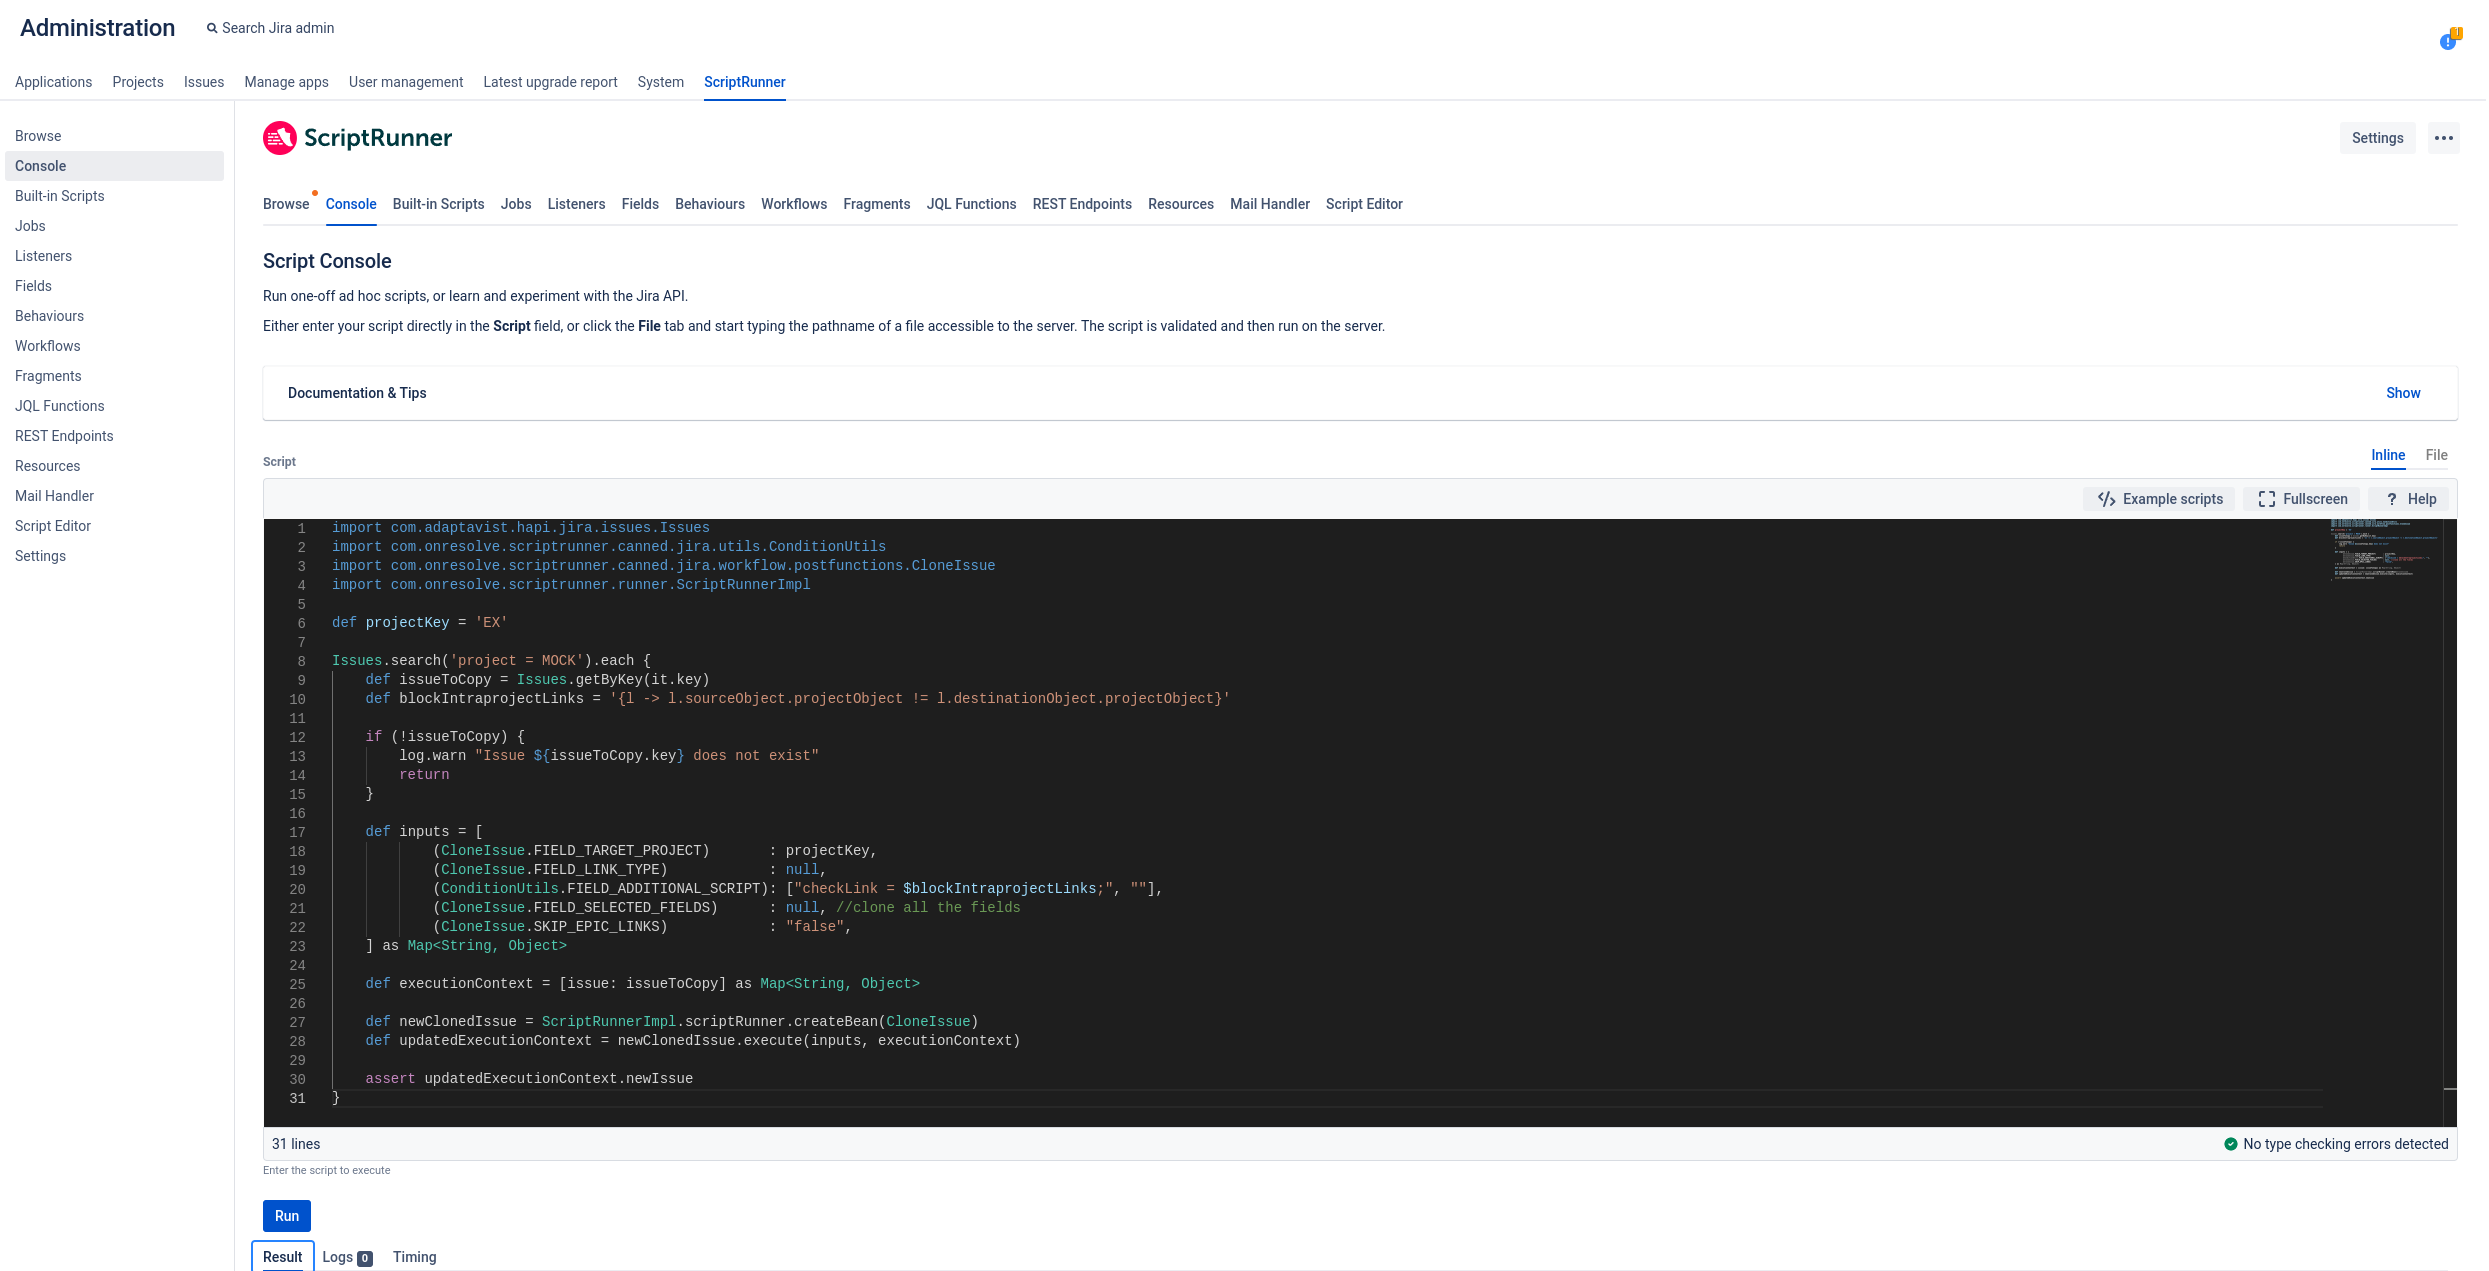Run the script in the console

tap(286, 1216)
